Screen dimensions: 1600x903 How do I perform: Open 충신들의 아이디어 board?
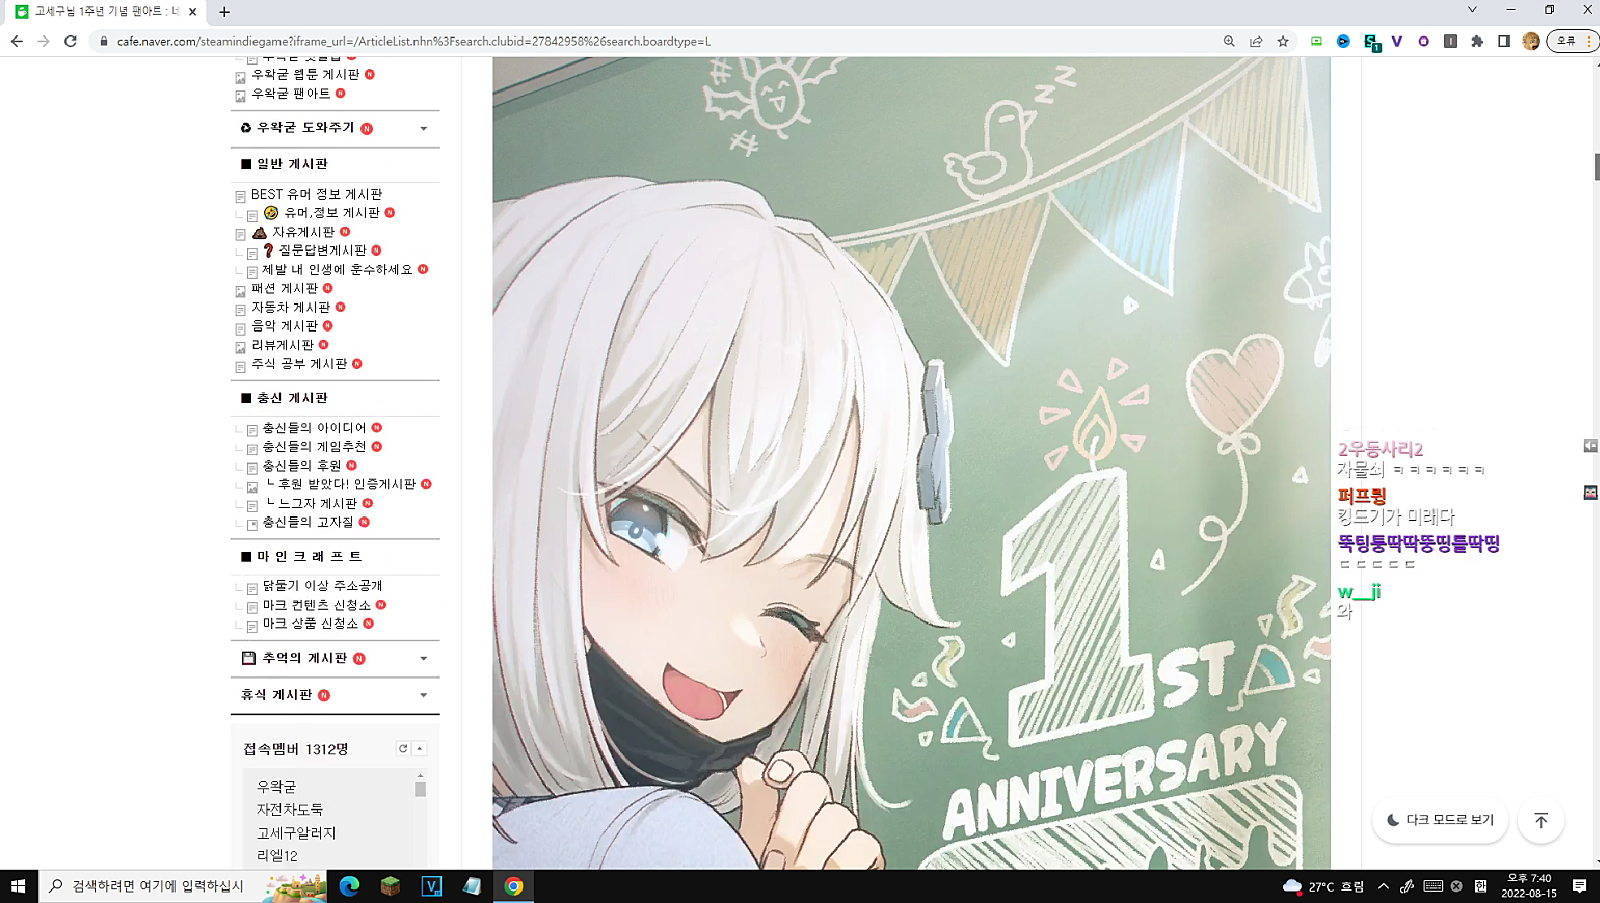tap(314, 428)
